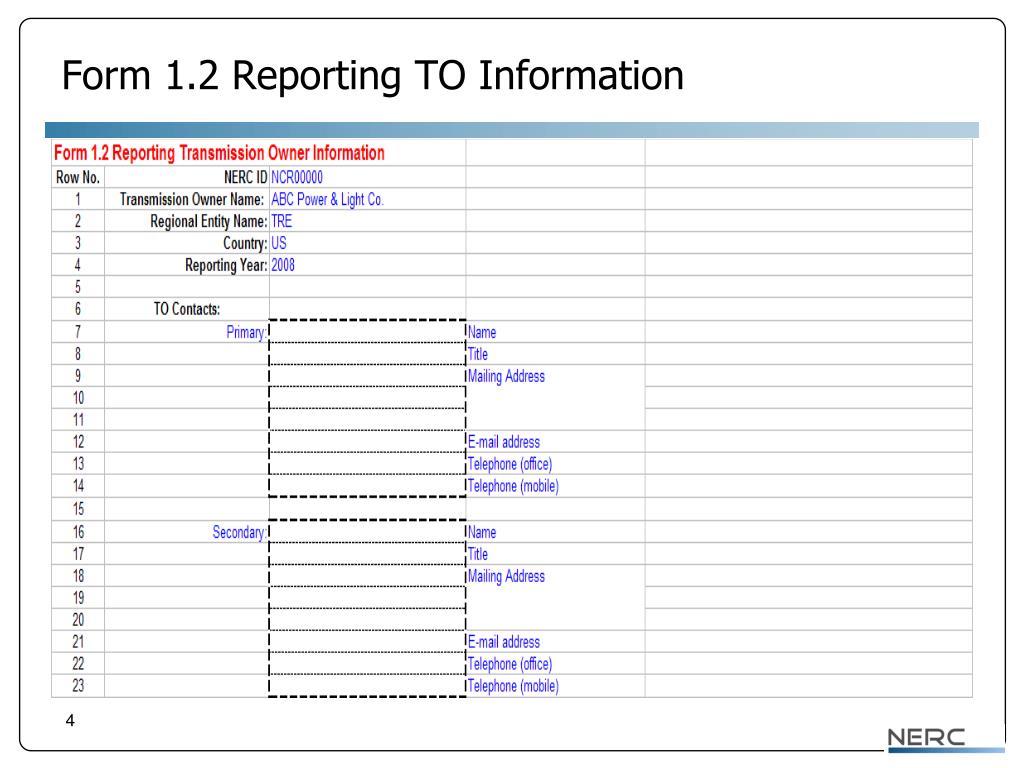
Task: Click the Primary Telephone (mobile) input box
Action: 368,485
